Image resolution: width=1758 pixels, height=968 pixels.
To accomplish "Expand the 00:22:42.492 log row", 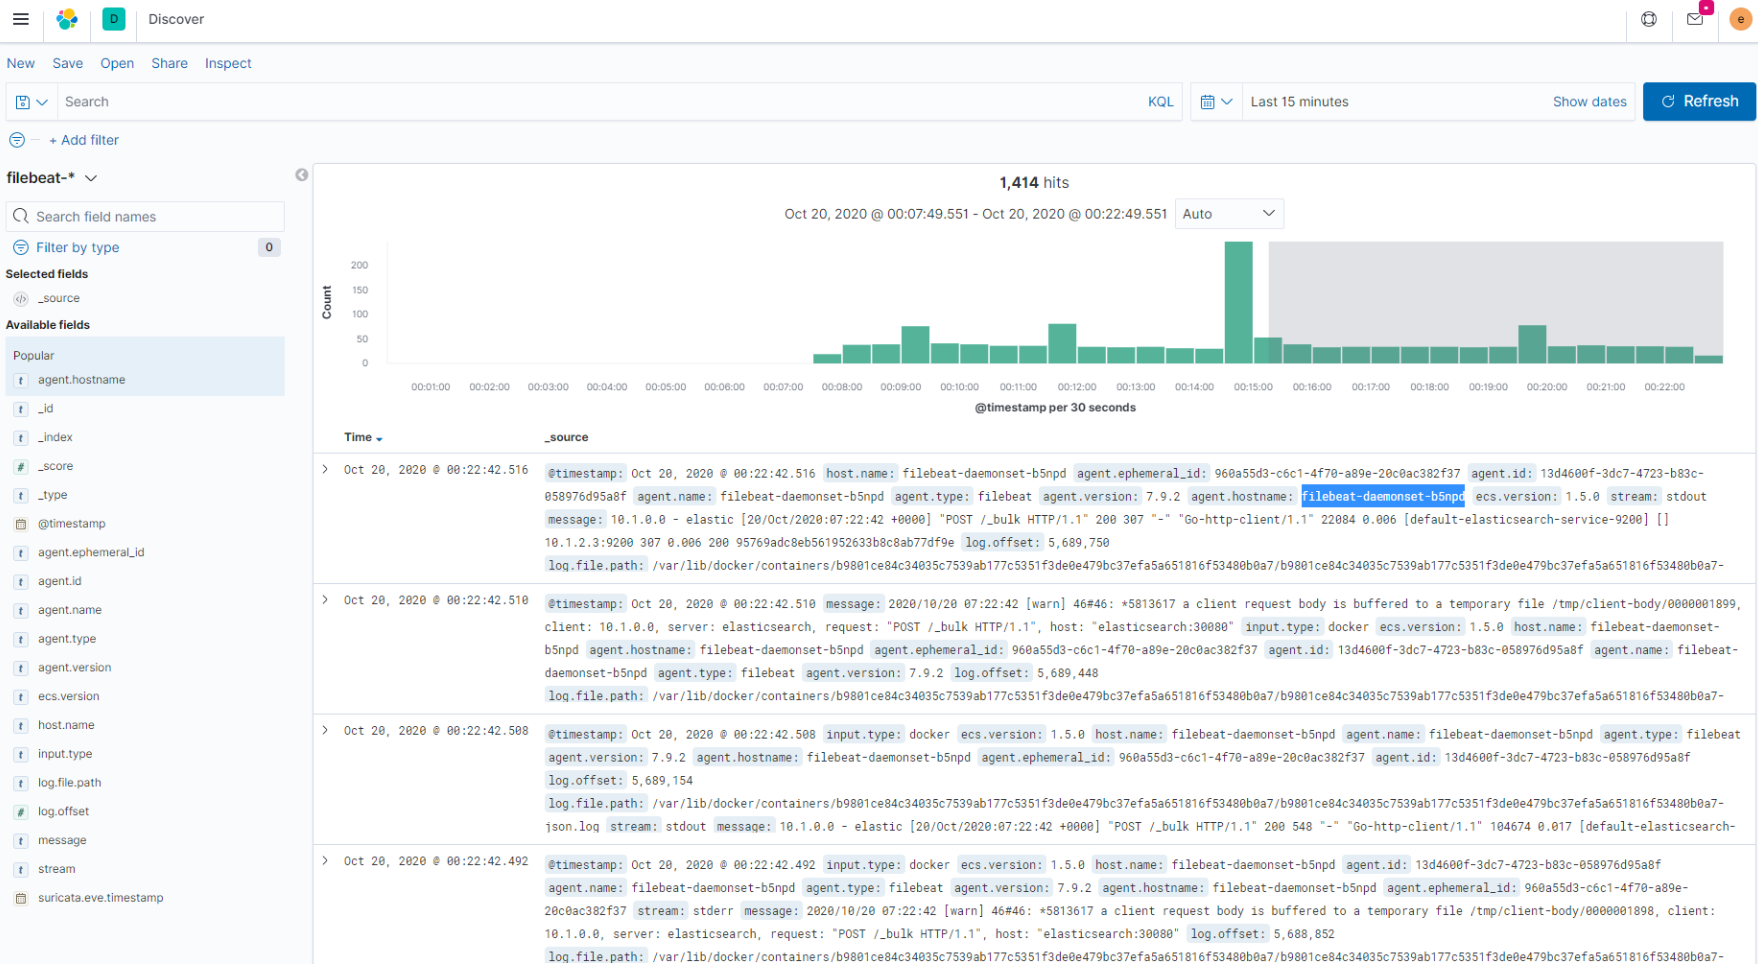I will pyautogui.click(x=325, y=861).
